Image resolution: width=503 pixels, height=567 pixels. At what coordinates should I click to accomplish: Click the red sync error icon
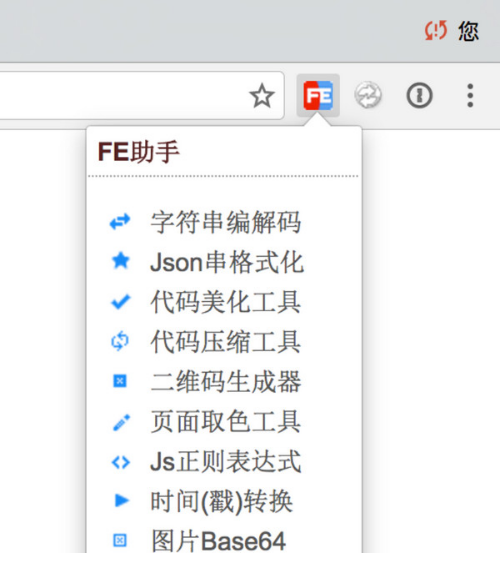point(436,30)
